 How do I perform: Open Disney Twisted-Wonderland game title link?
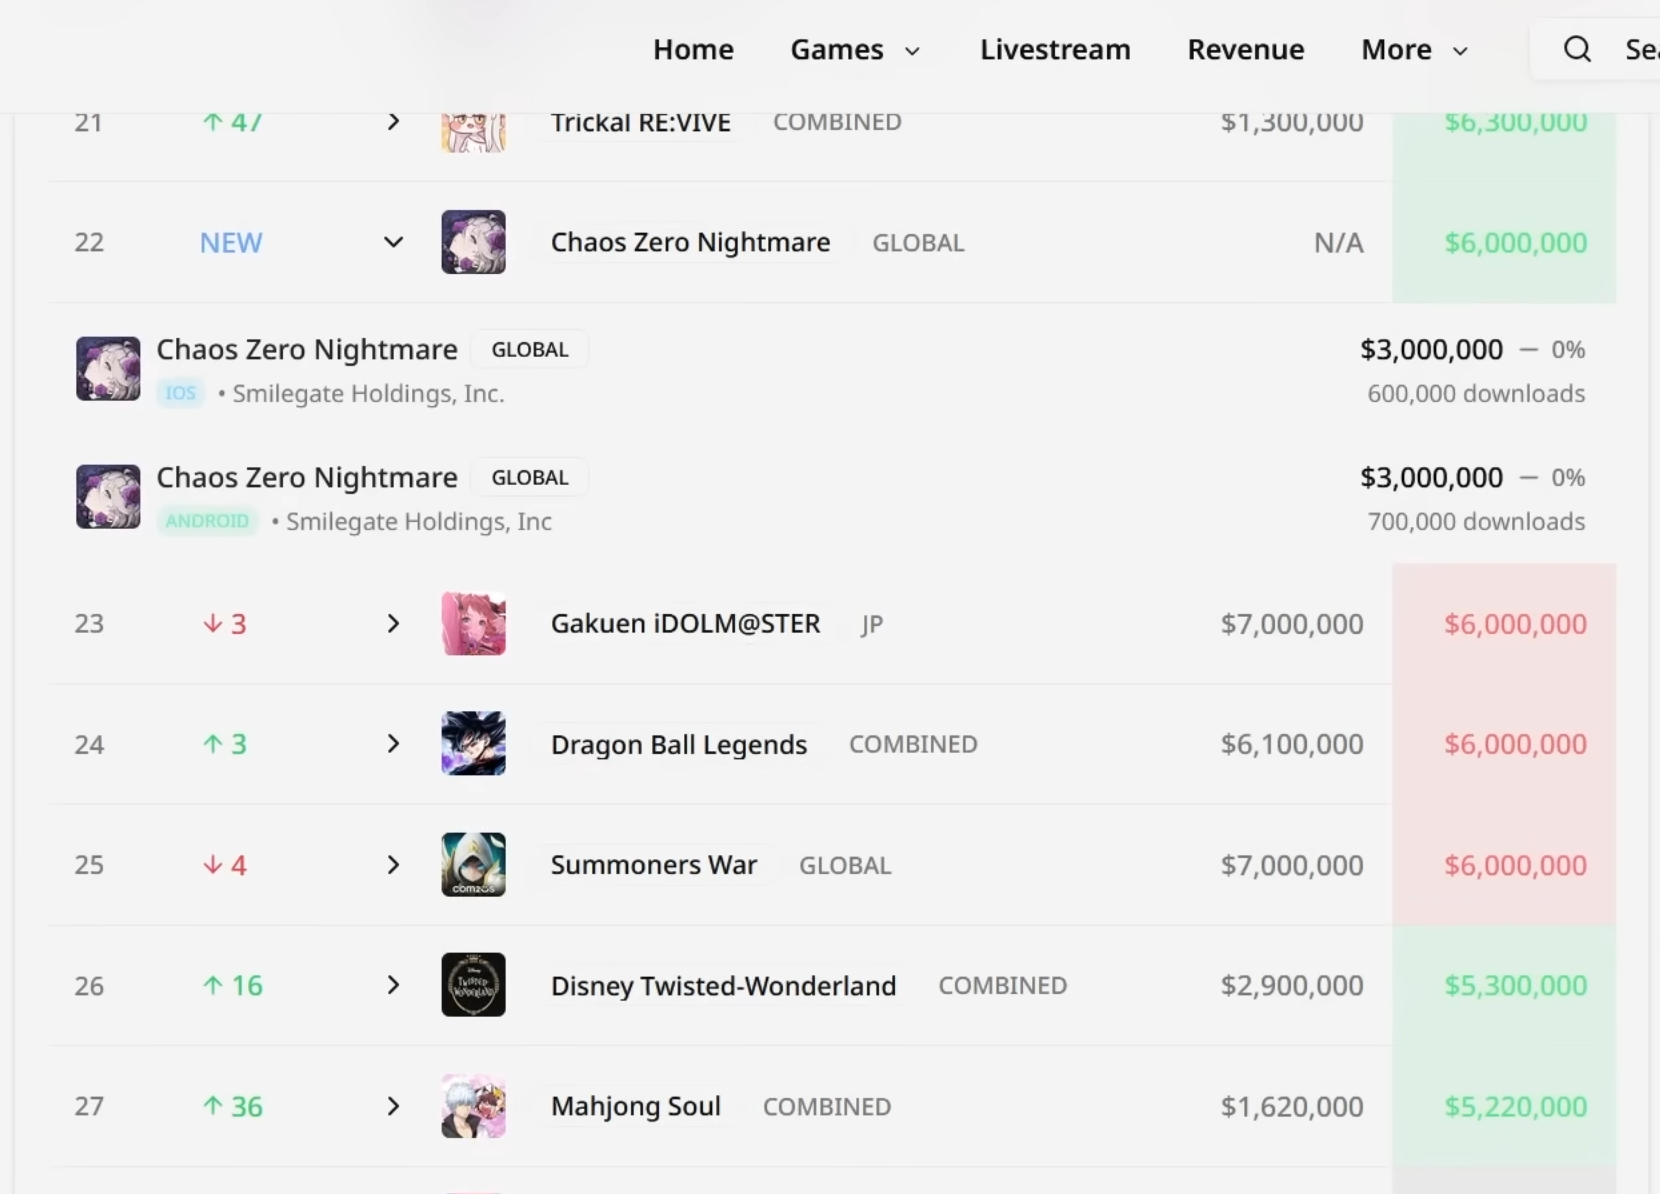coord(723,986)
